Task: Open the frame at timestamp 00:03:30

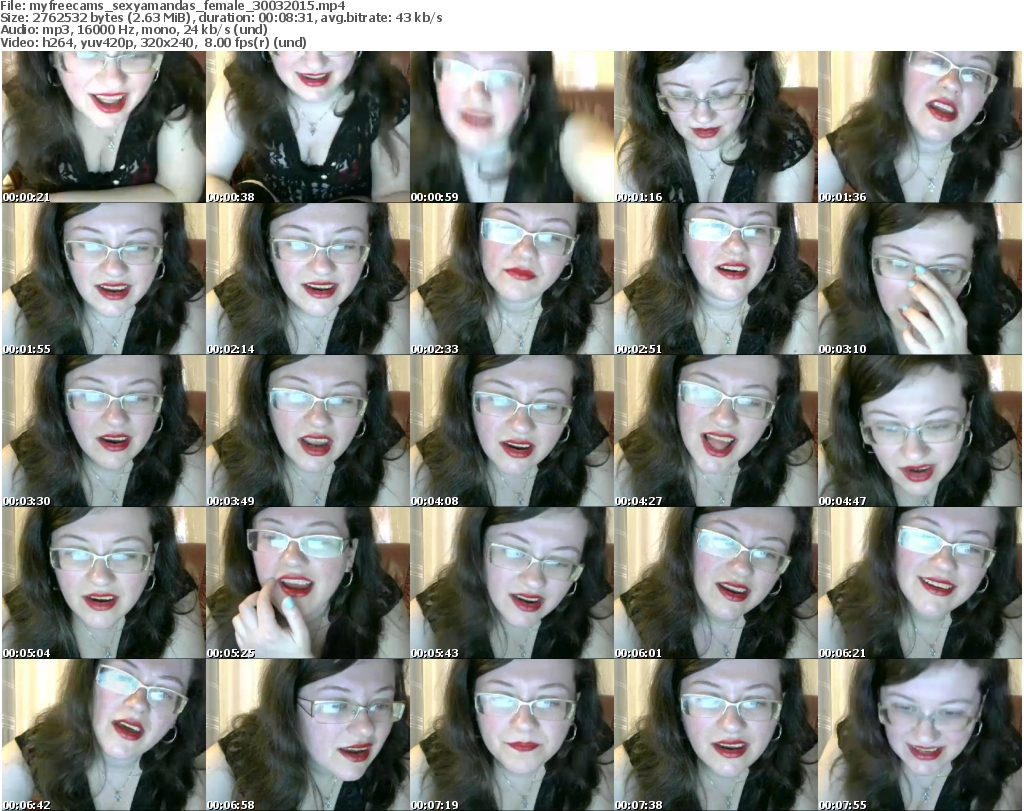Action: point(104,431)
